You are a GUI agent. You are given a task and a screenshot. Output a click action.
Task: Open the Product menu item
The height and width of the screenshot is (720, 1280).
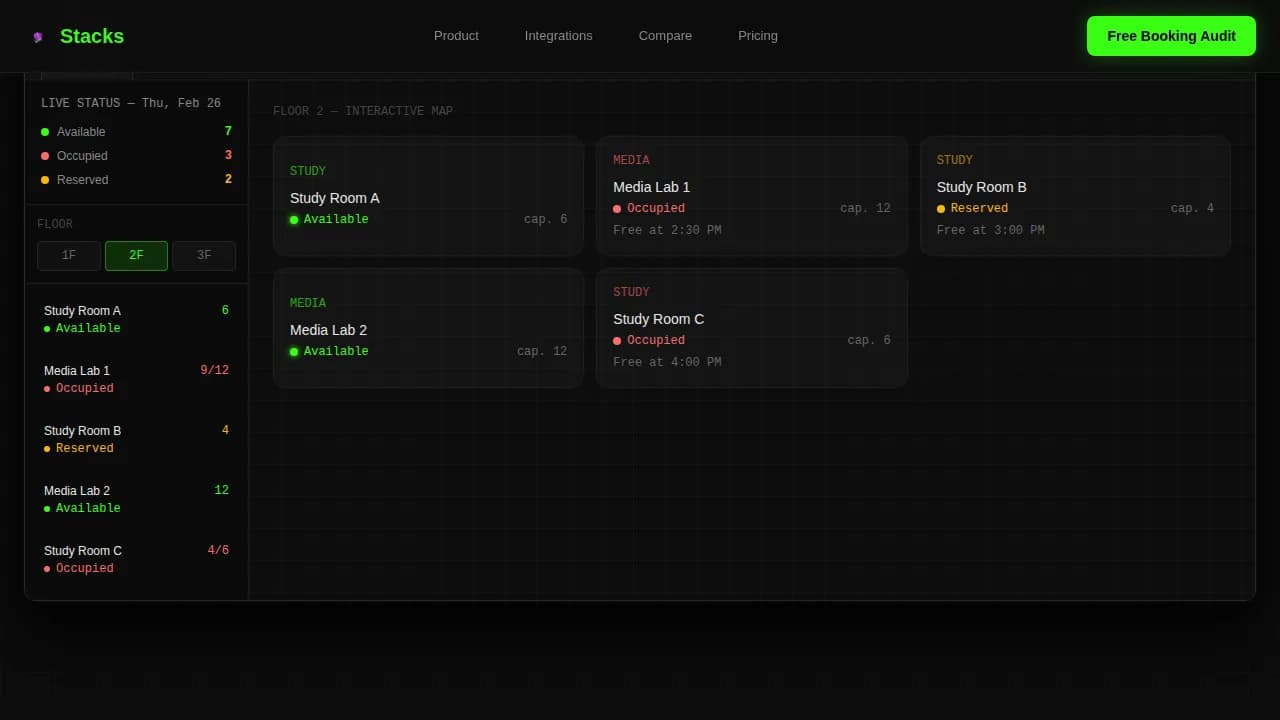(x=456, y=36)
